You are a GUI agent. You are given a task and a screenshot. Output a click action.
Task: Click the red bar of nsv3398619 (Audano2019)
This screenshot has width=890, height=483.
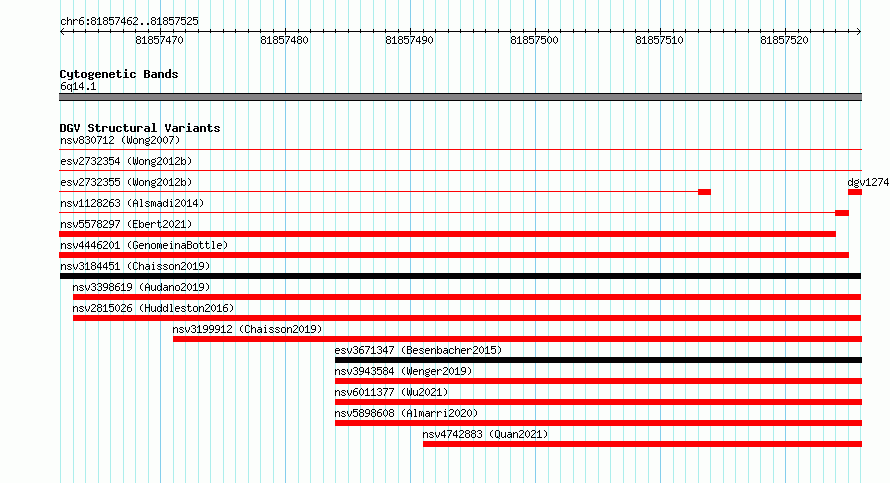point(467,297)
